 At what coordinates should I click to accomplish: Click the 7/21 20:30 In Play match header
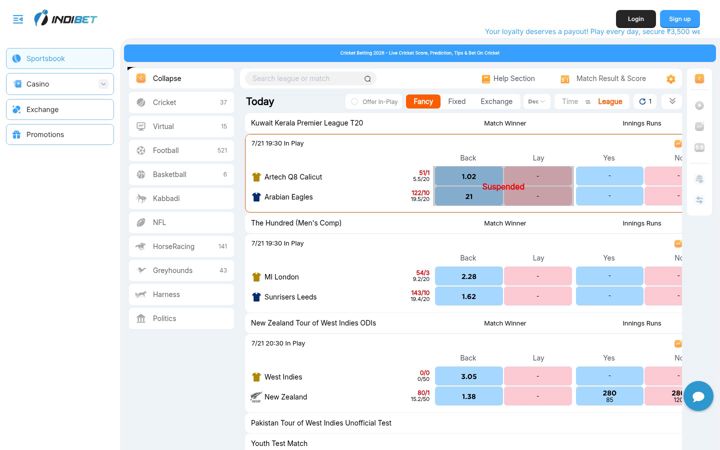point(278,343)
